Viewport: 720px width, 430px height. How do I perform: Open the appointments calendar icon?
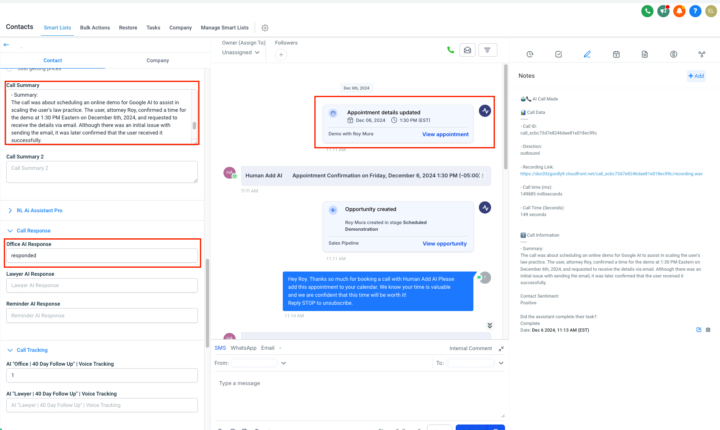(x=616, y=54)
